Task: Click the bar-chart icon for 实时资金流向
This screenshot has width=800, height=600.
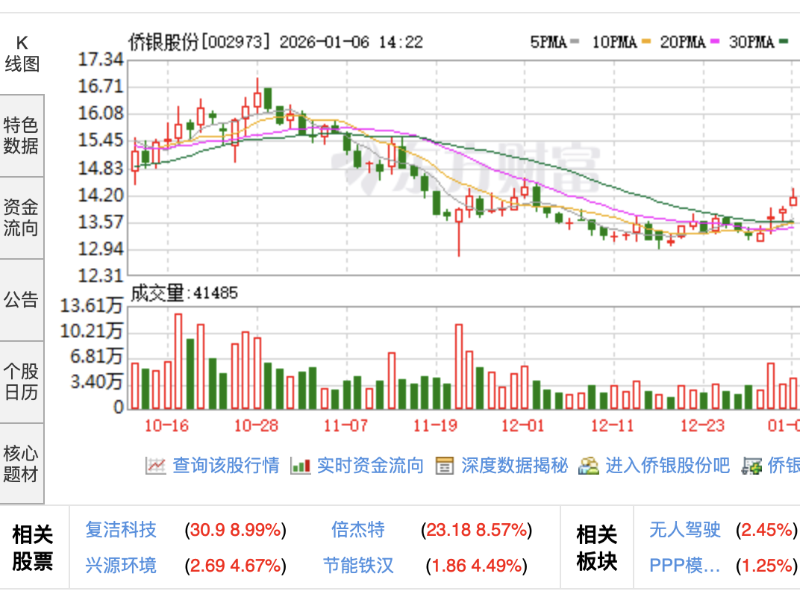Action: tap(299, 465)
